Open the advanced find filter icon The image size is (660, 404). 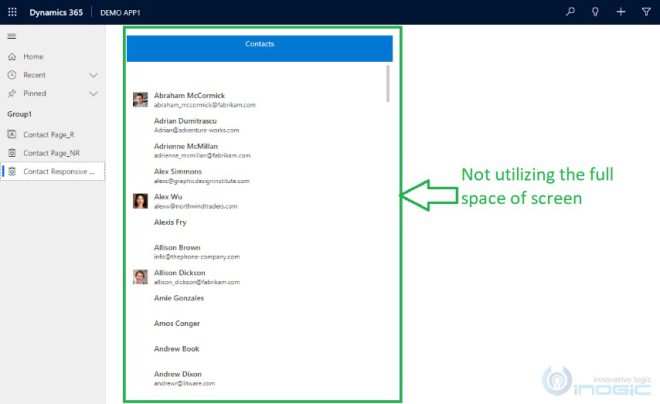[x=645, y=12]
